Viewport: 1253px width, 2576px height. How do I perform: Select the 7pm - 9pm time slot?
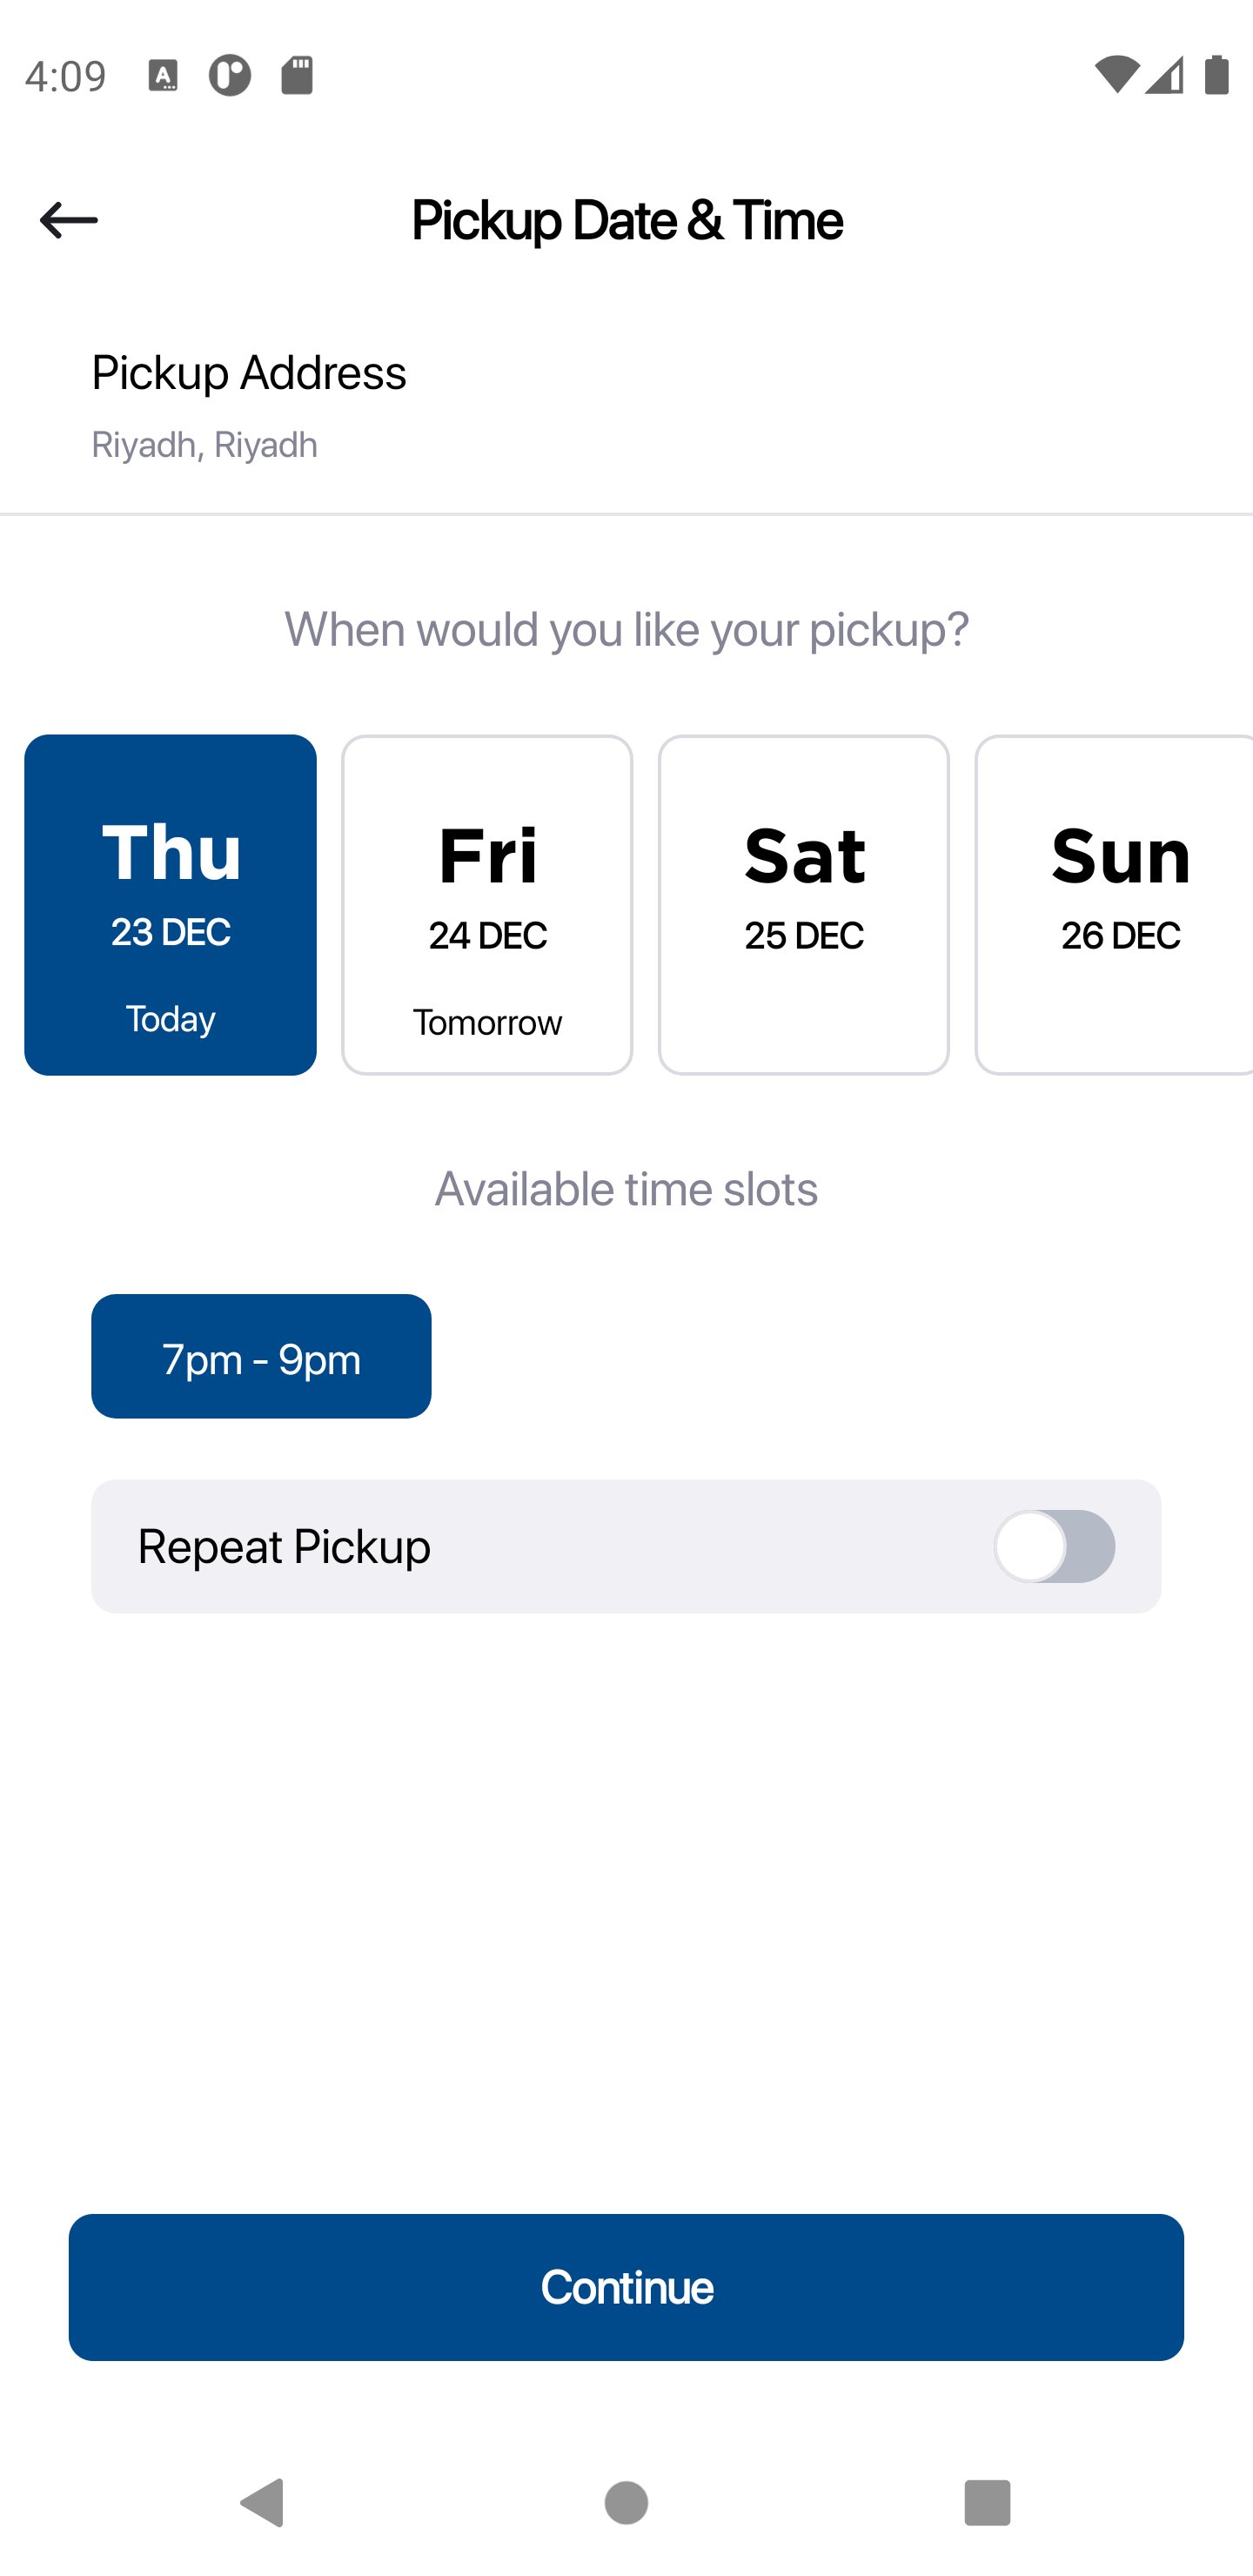pyautogui.click(x=261, y=1356)
